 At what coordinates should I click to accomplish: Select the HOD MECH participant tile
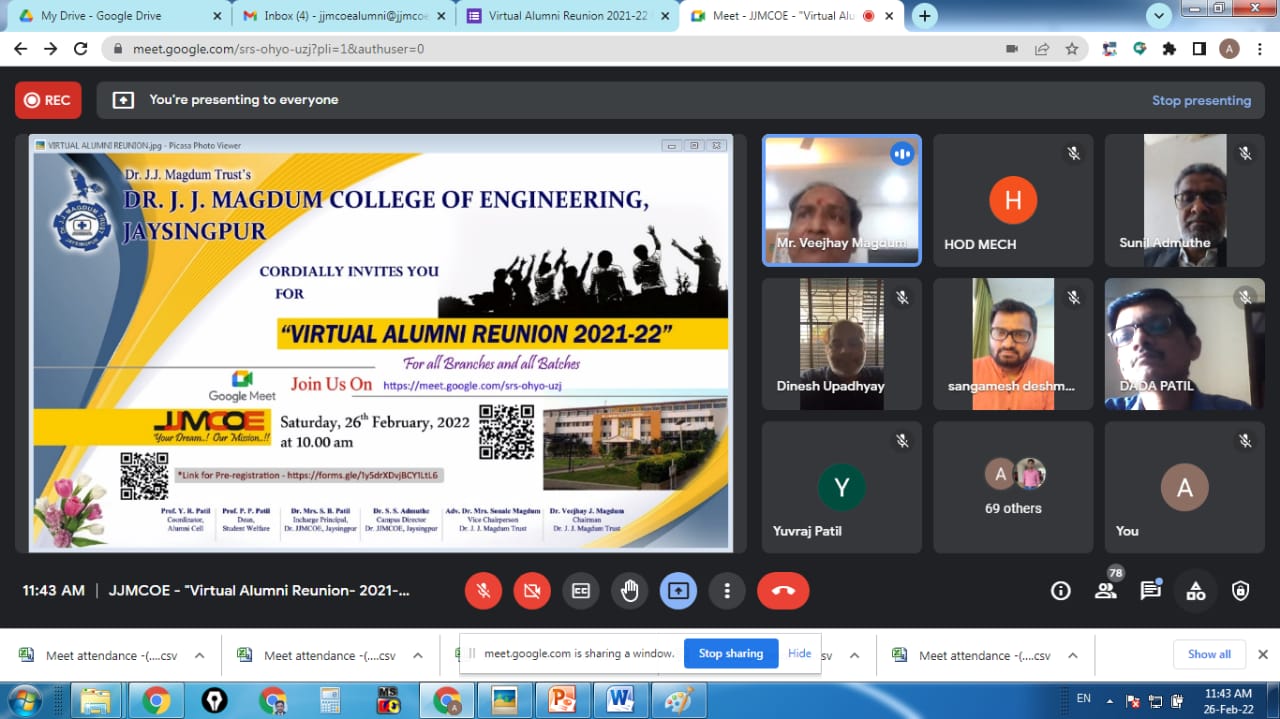(1014, 200)
